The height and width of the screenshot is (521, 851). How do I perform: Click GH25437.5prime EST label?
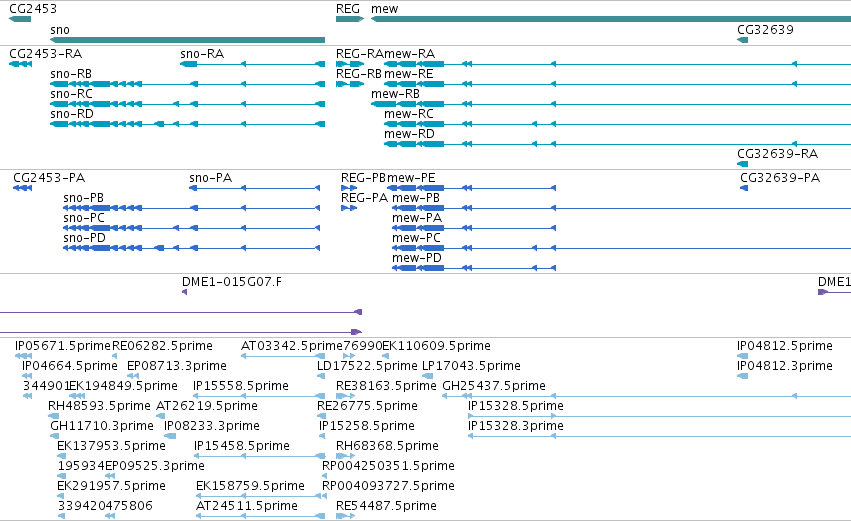click(x=494, y=386)
